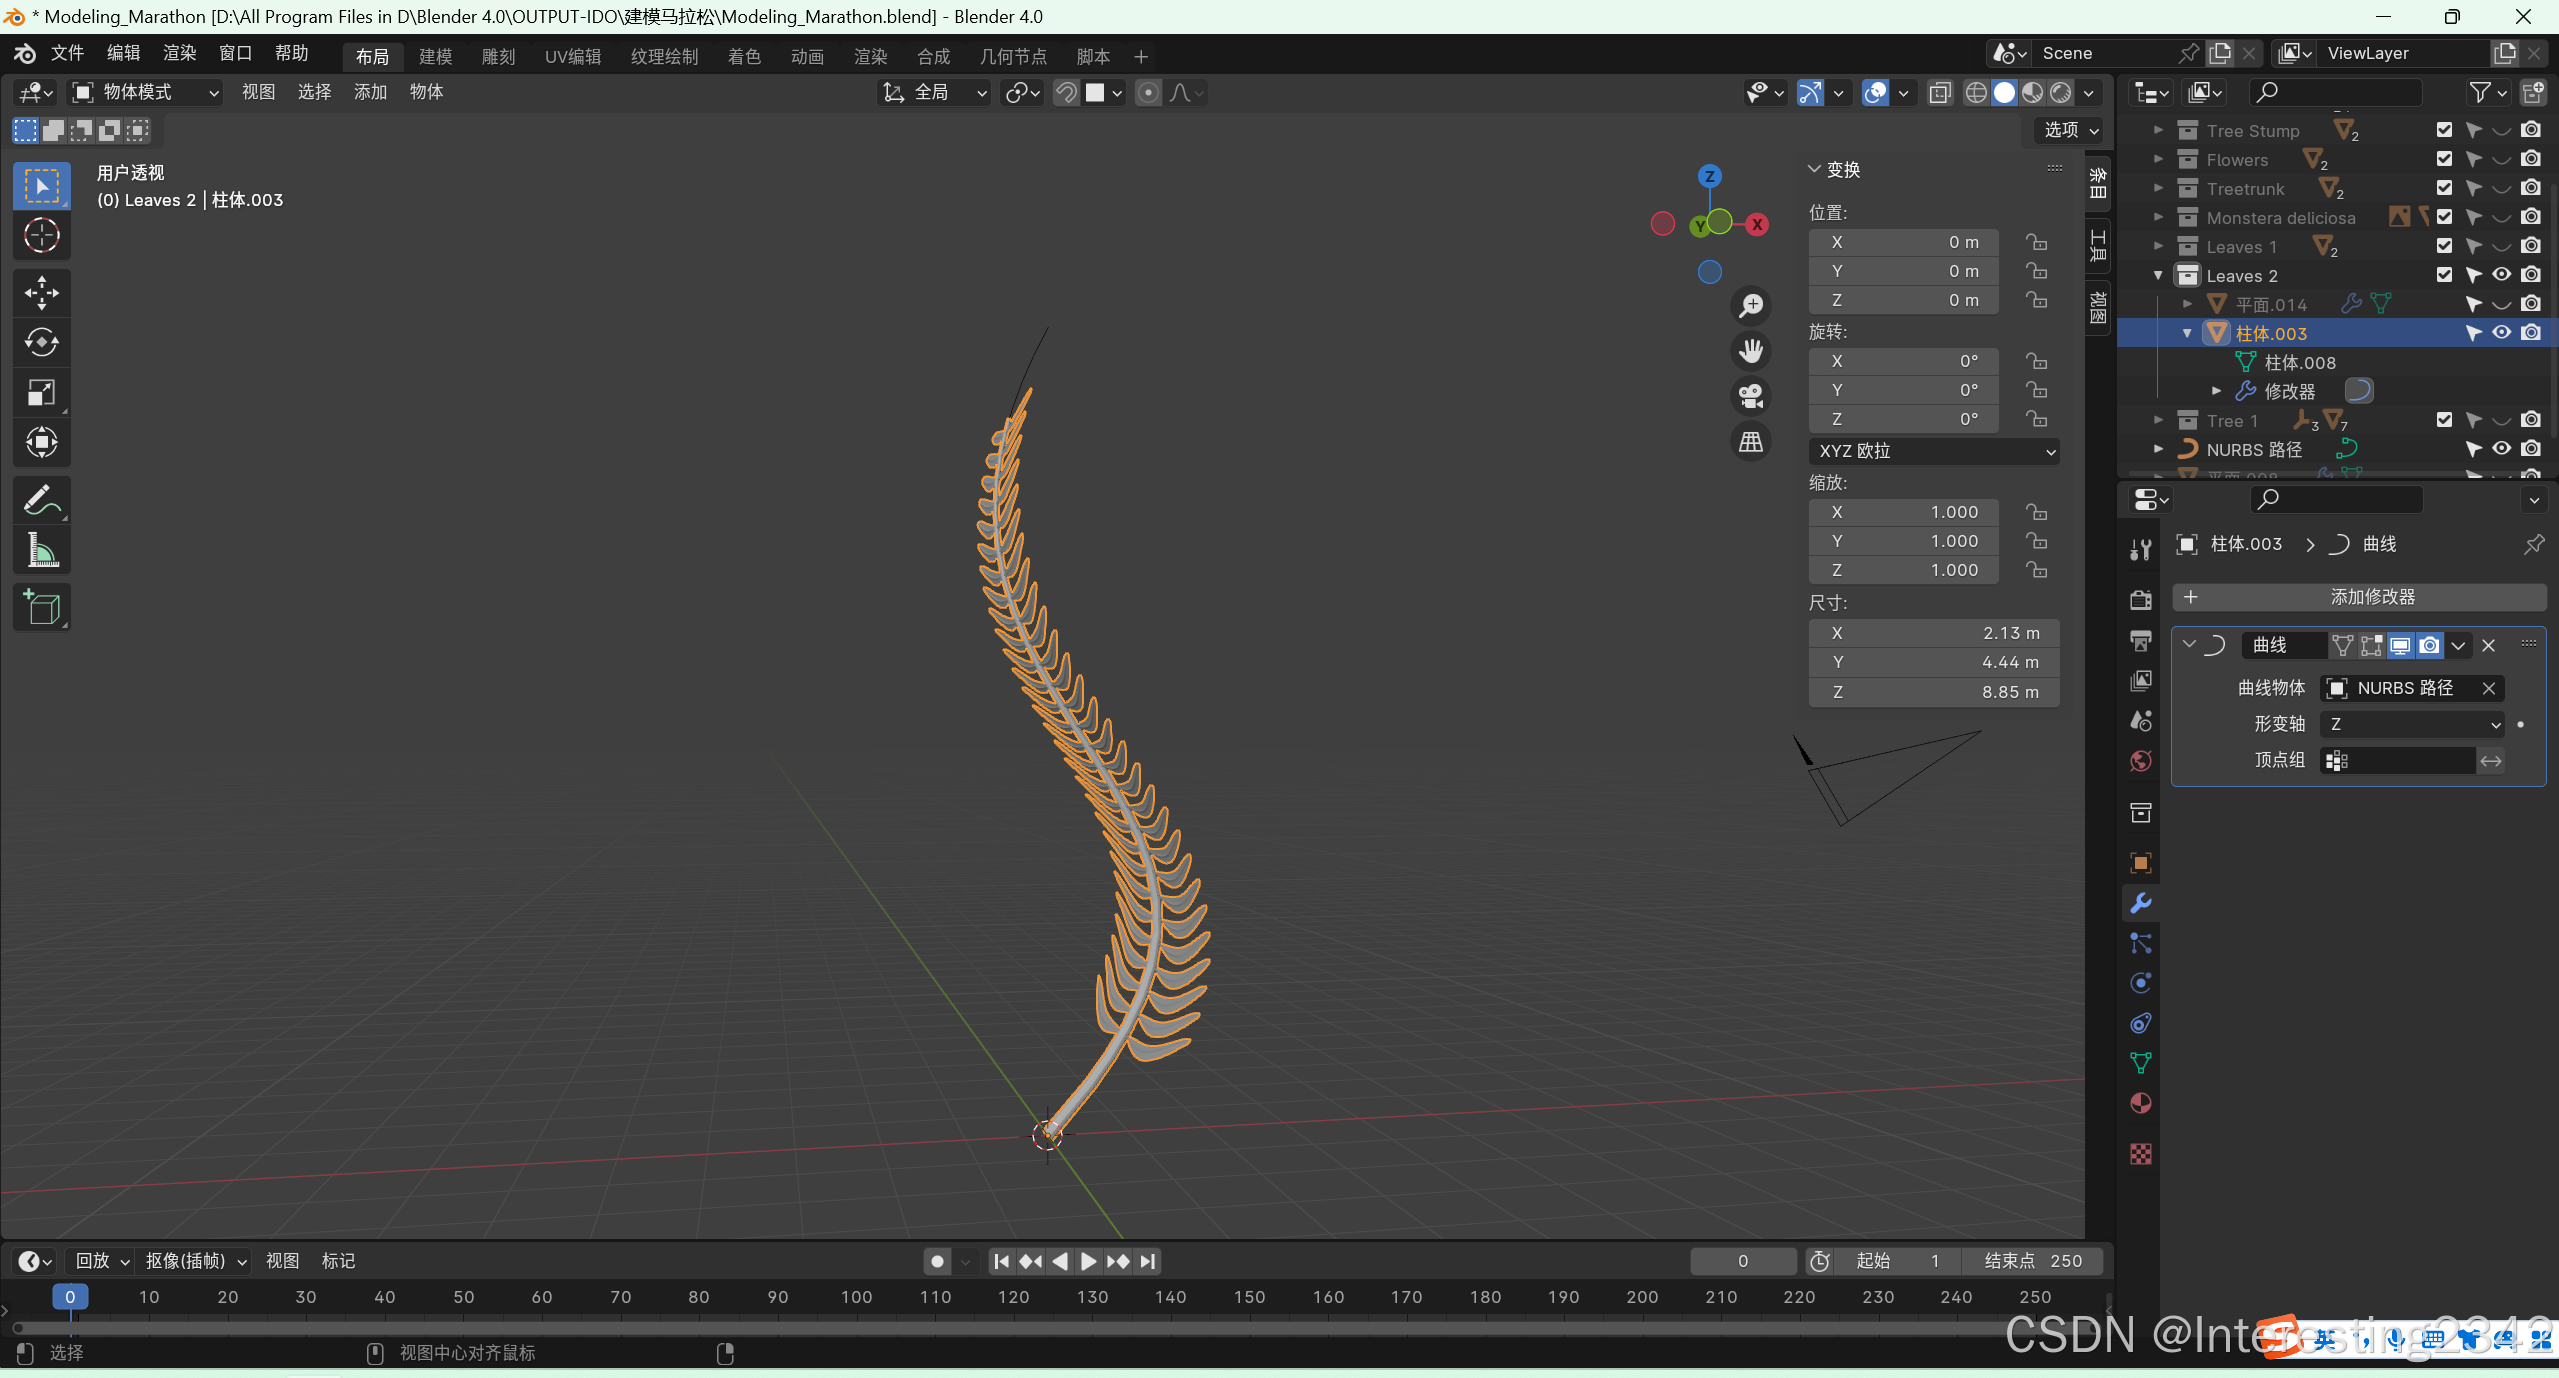This screenshot has height=1378, width=2559.
Task: Switch to the UV编辑 workspace tab
Action: pos(572,56)
